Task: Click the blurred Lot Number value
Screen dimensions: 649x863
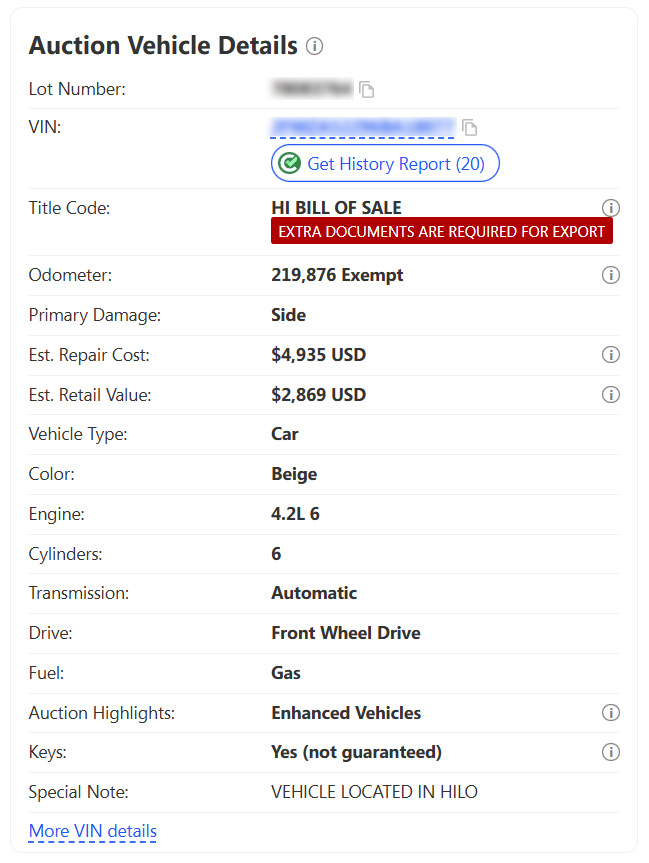Action: click(x=312, y=89)
